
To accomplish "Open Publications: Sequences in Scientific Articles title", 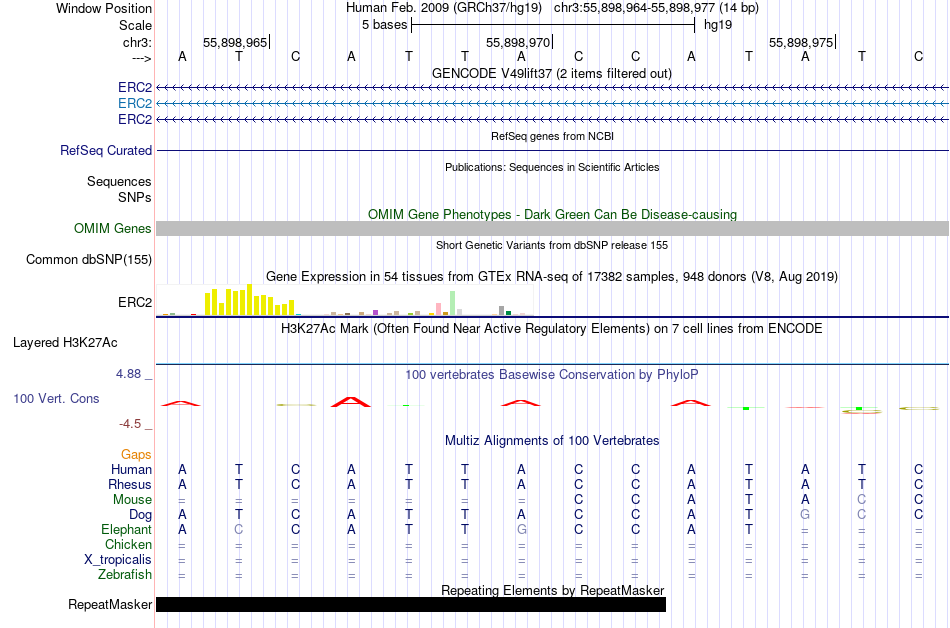I will pyautogui.click(x=552, y=167).
